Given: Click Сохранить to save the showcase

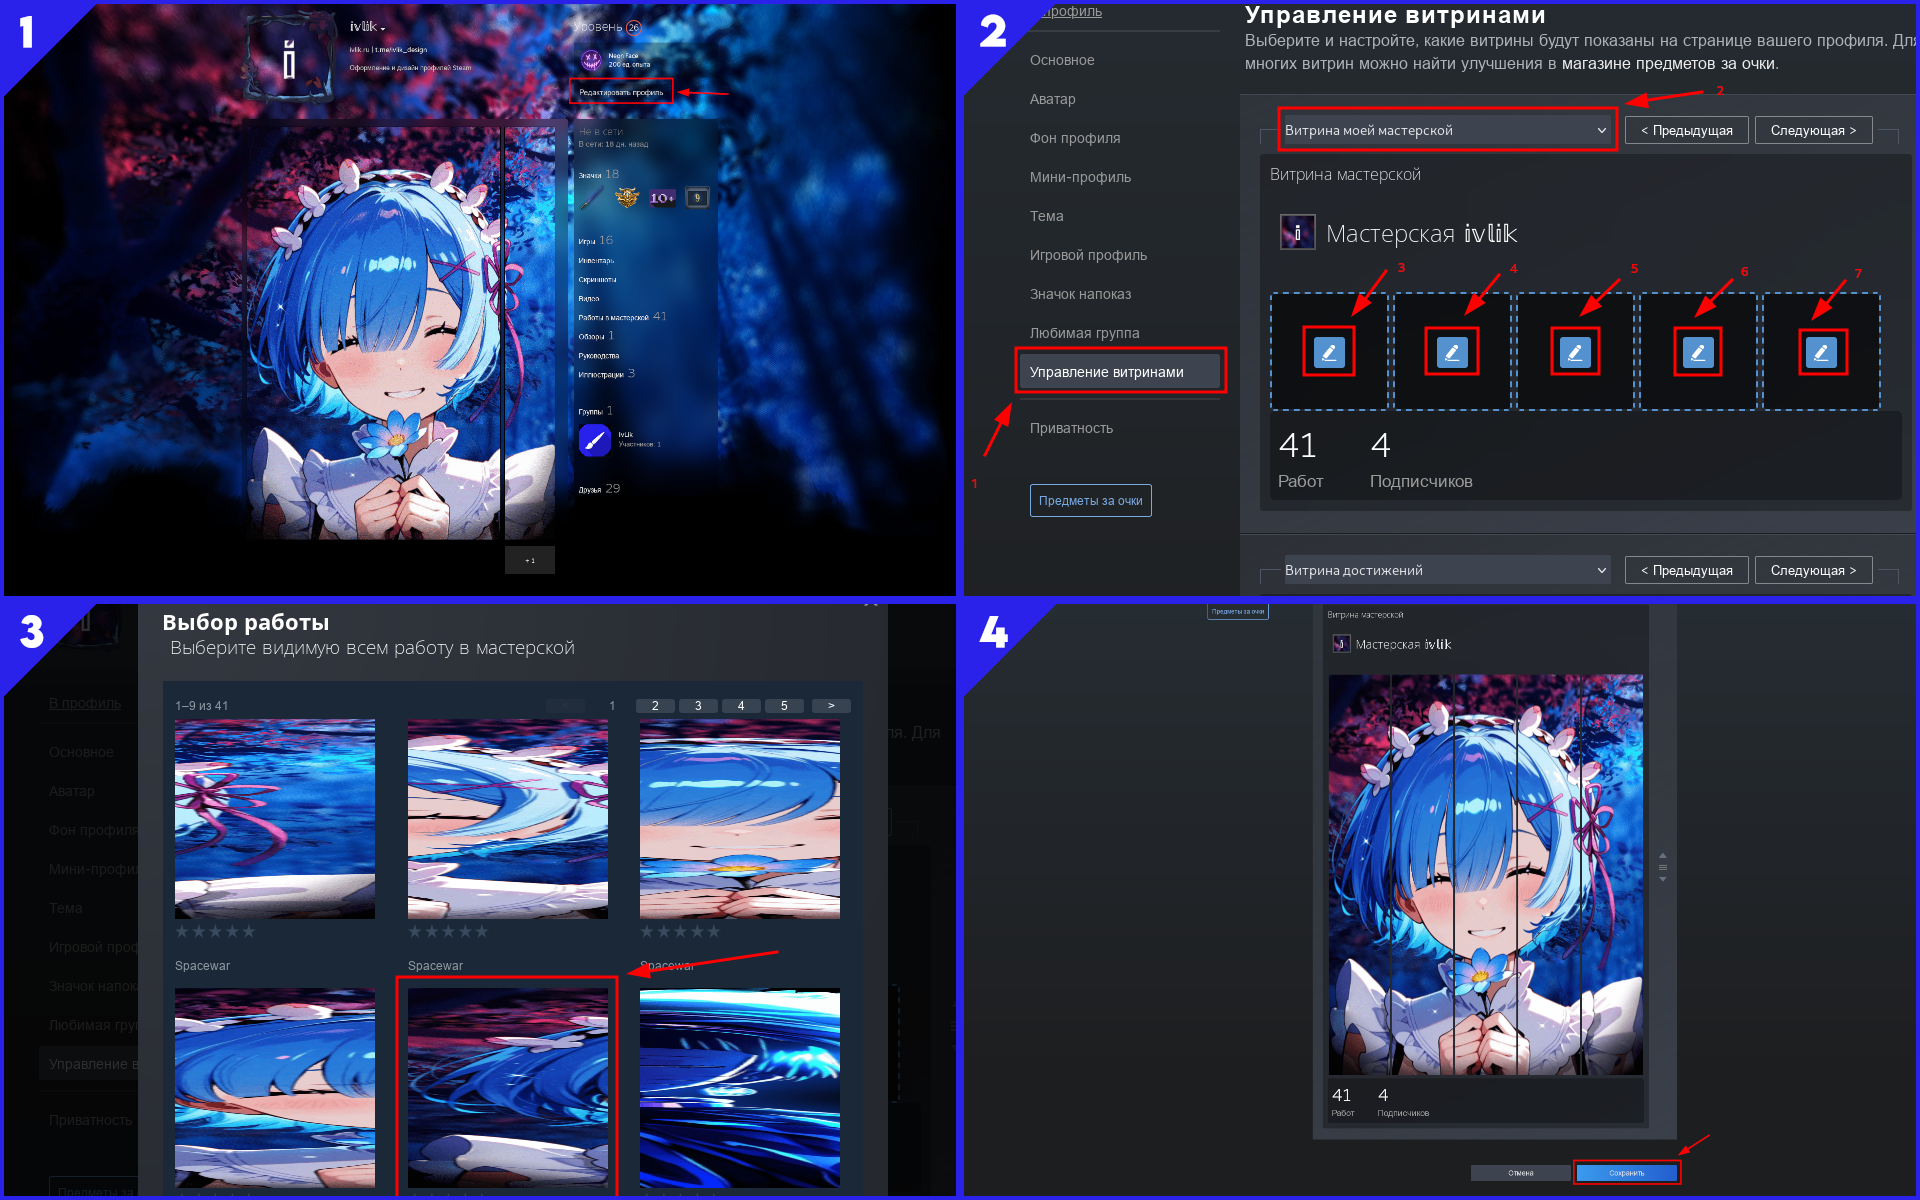Looking at the screenshot, I should pos(1627,1173).
